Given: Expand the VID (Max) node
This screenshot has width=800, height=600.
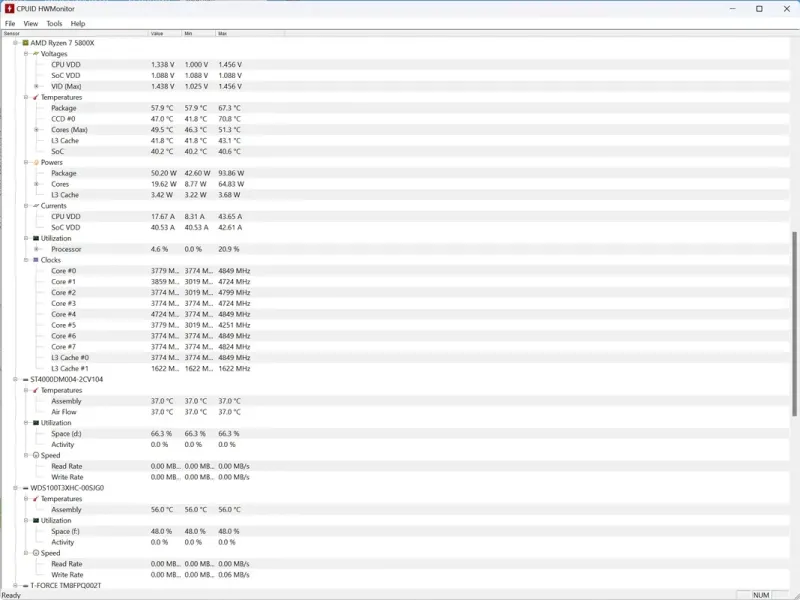Looking at the screenshot, I should click(36, 86).
